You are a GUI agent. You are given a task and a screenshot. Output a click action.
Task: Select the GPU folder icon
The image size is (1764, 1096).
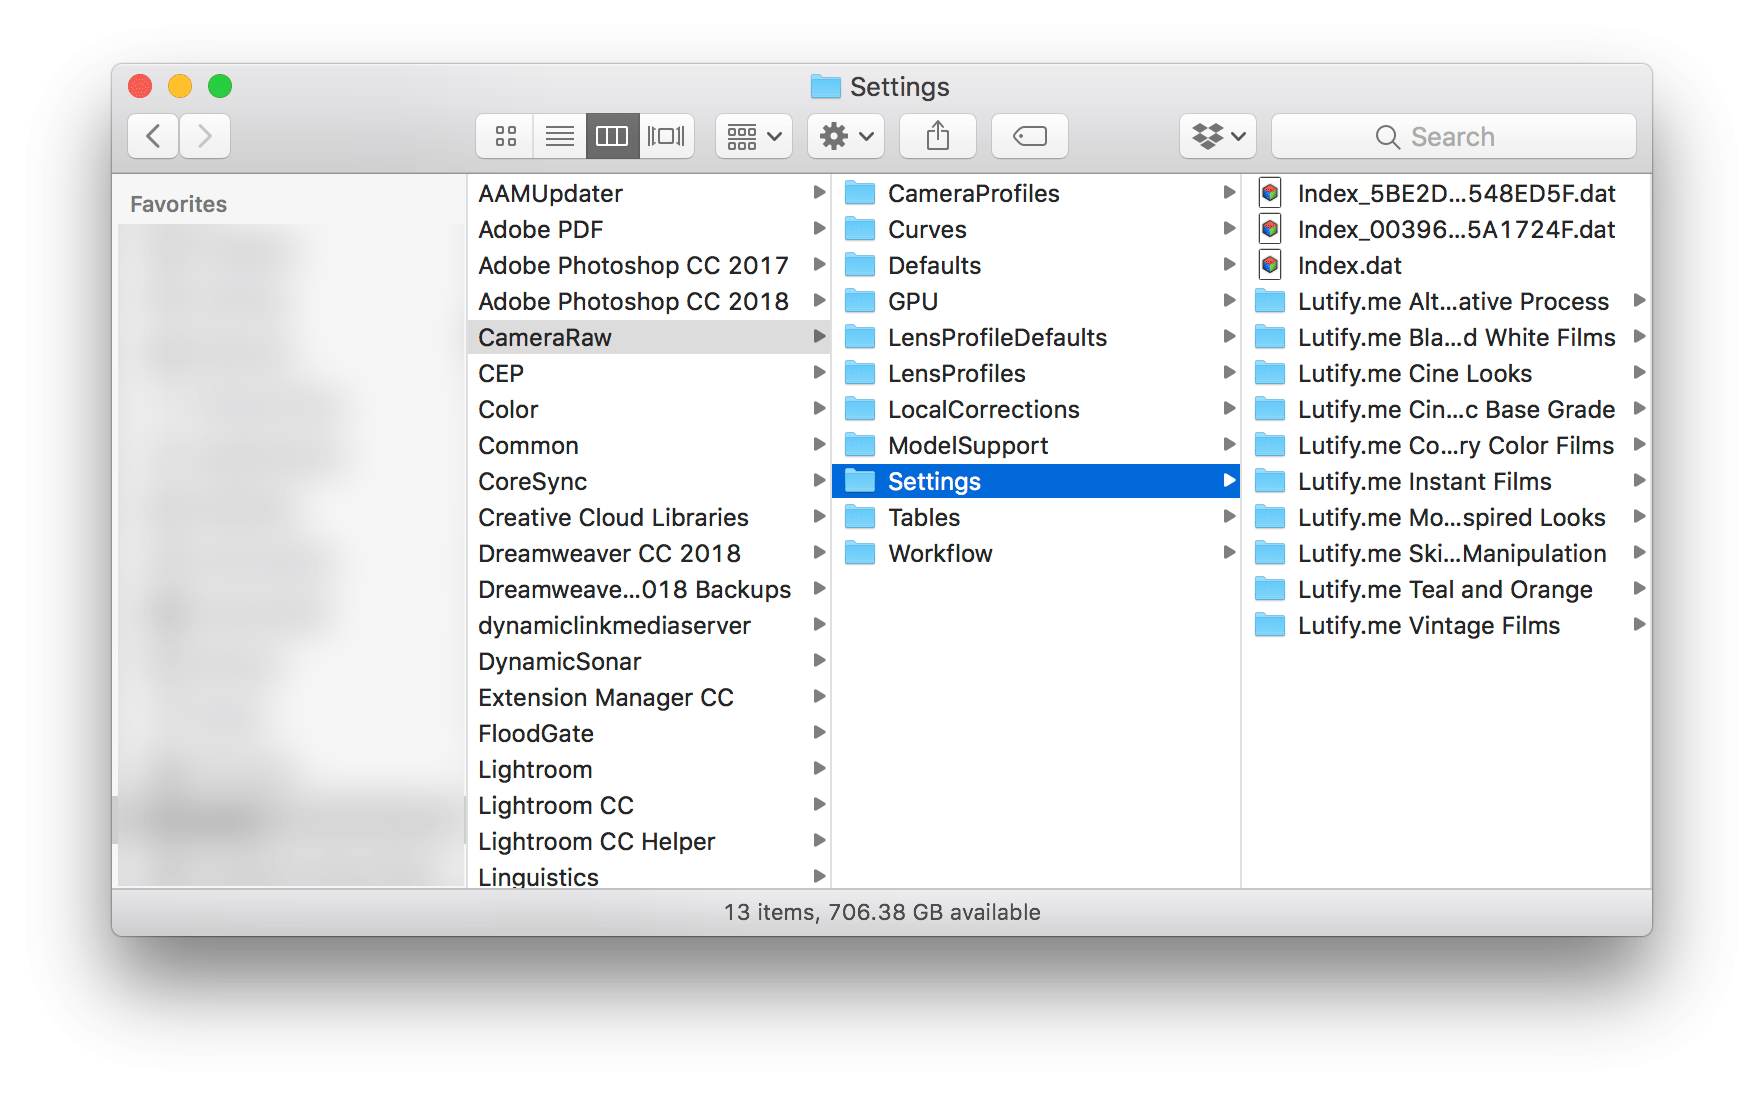tap(860, 301)
